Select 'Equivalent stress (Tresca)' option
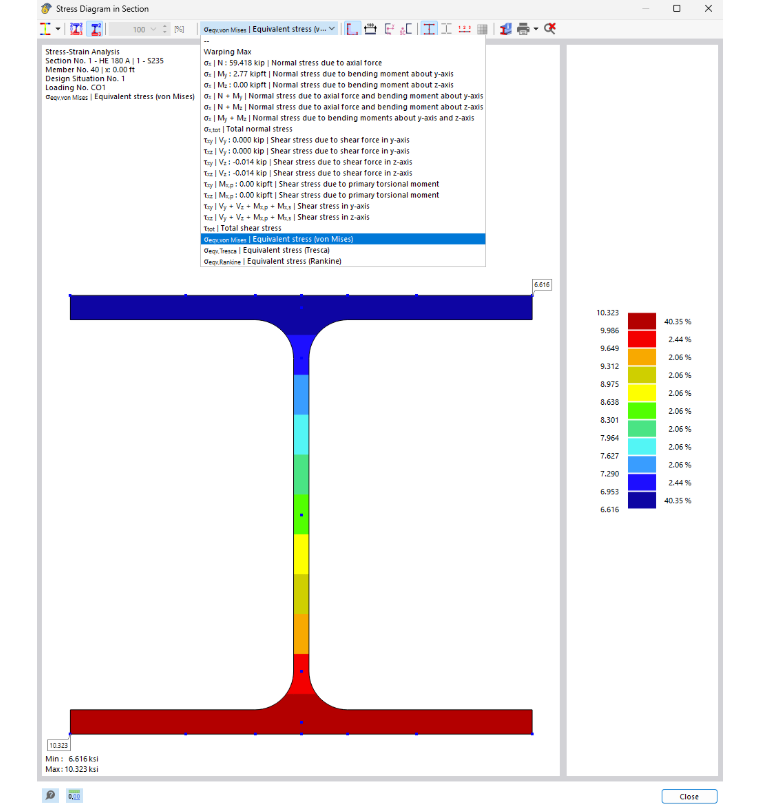The image size is (760, 809). [343, 250]
